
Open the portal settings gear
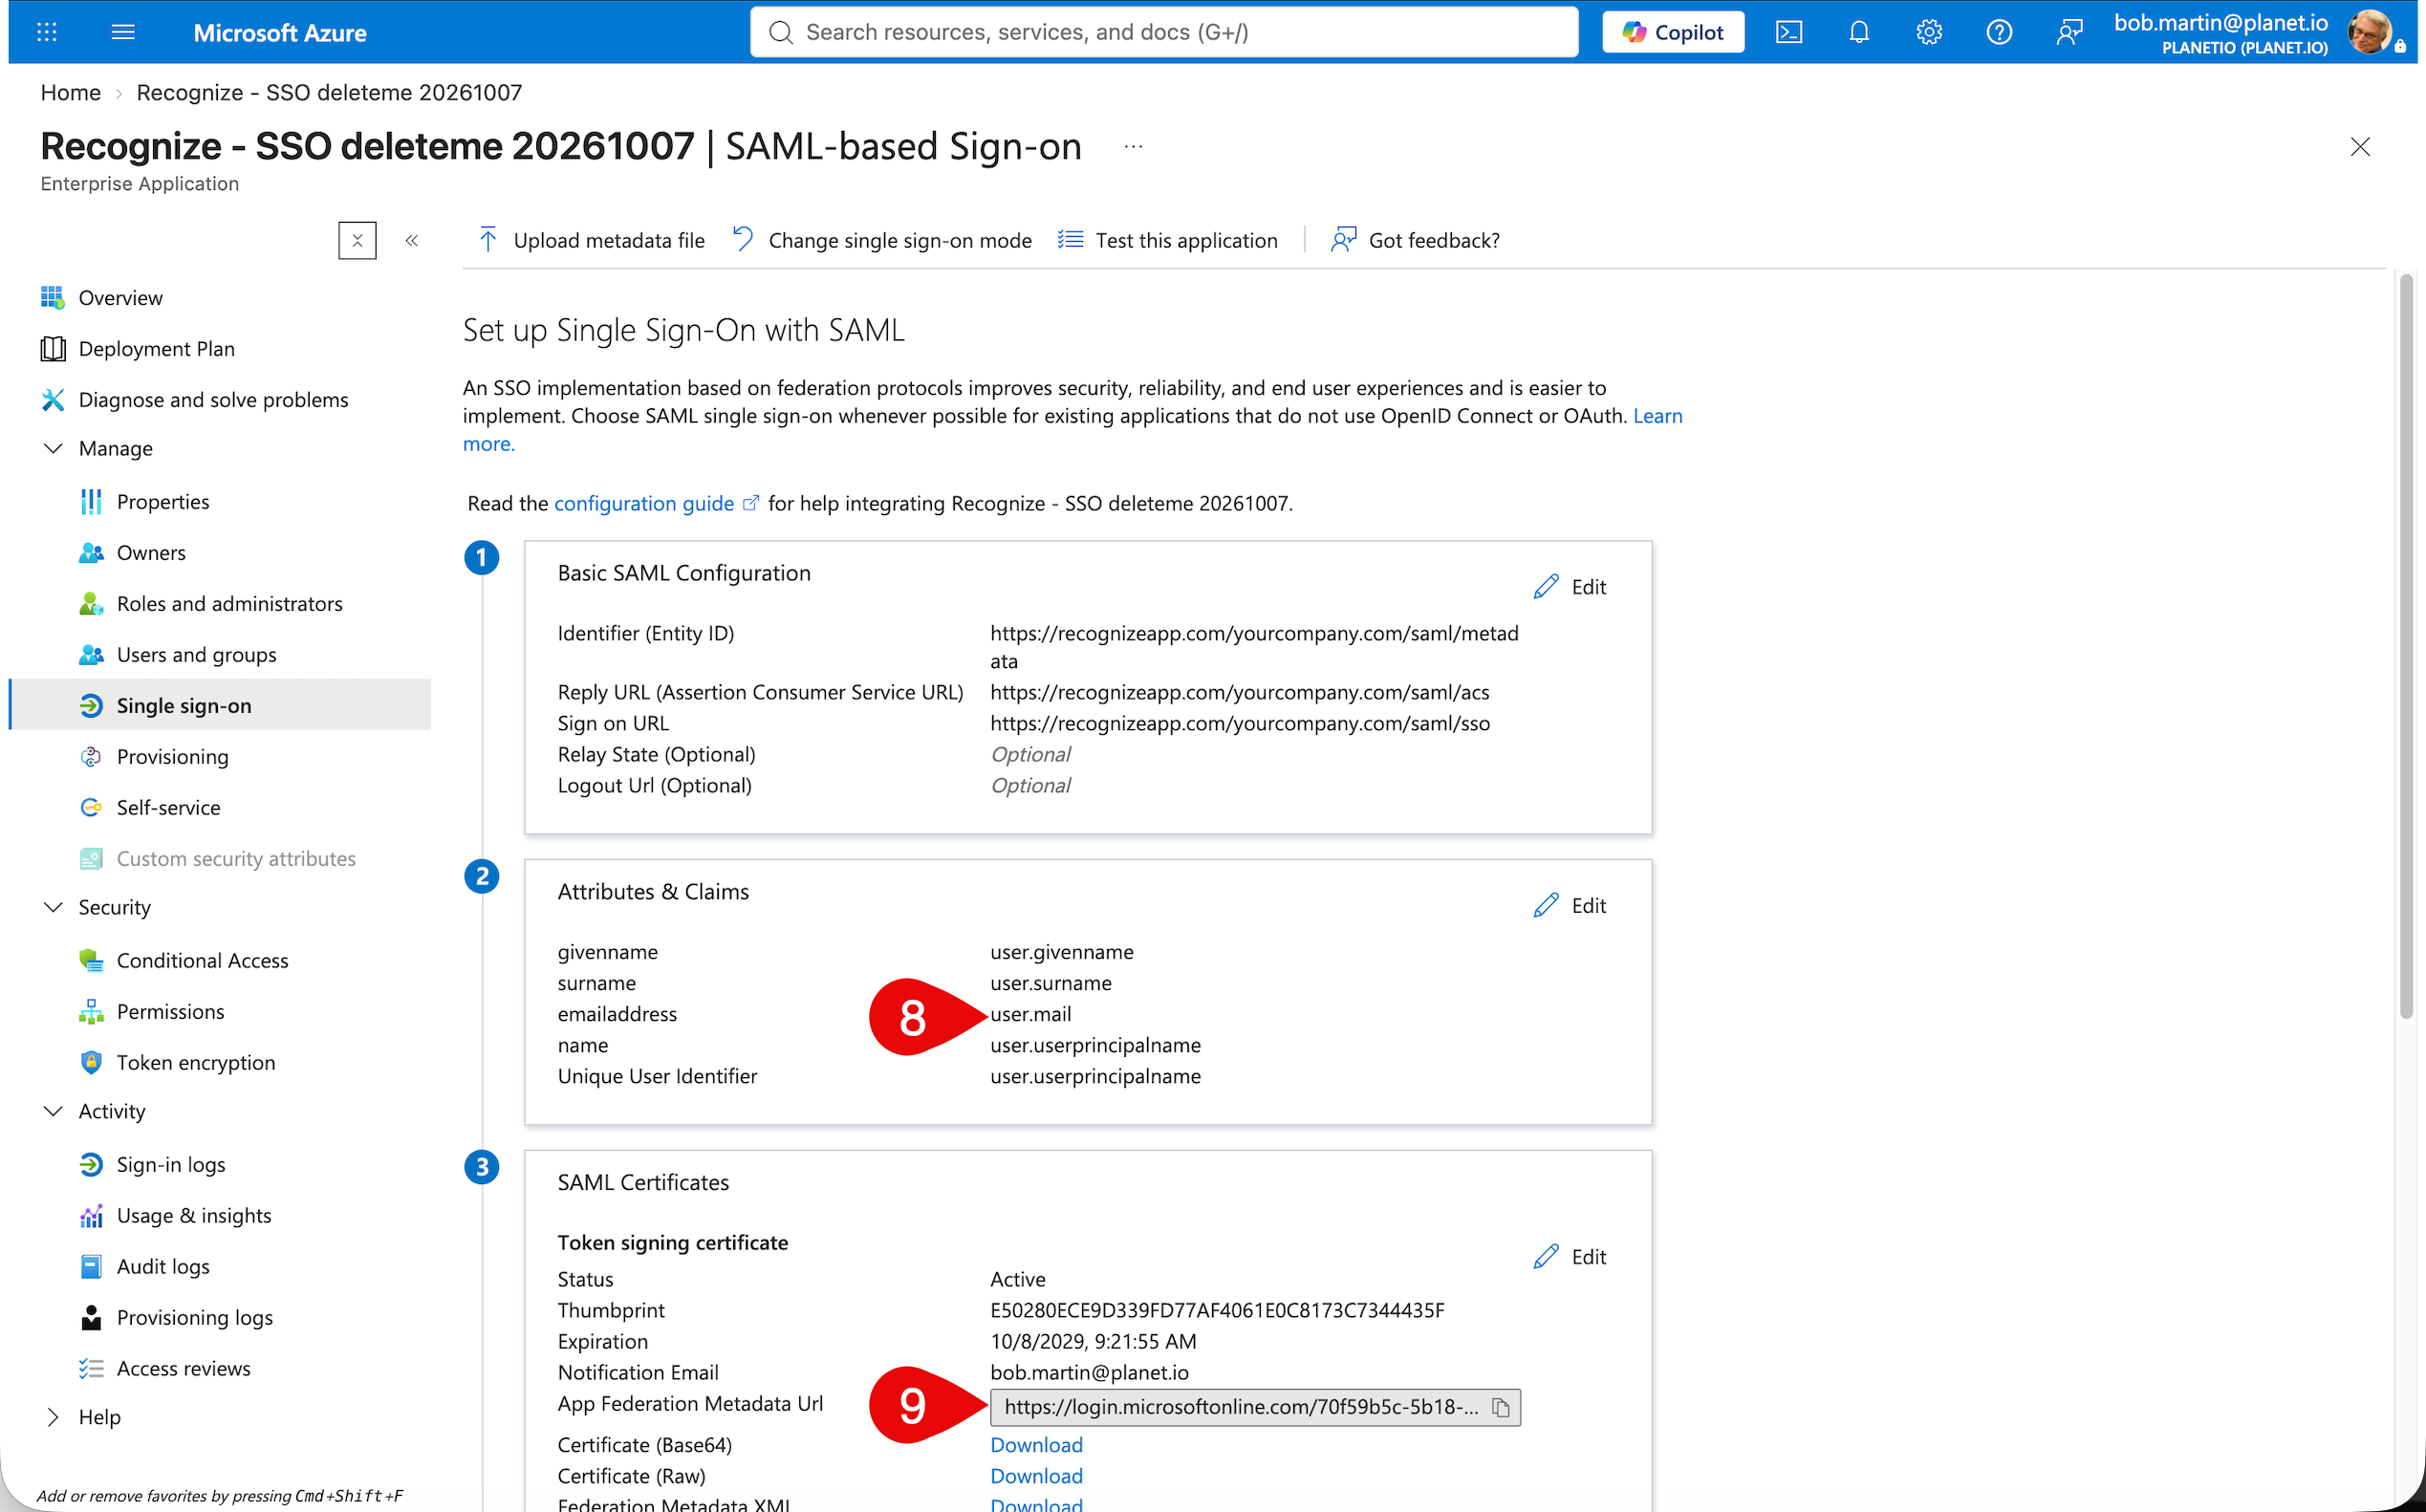coord(1929,32)
